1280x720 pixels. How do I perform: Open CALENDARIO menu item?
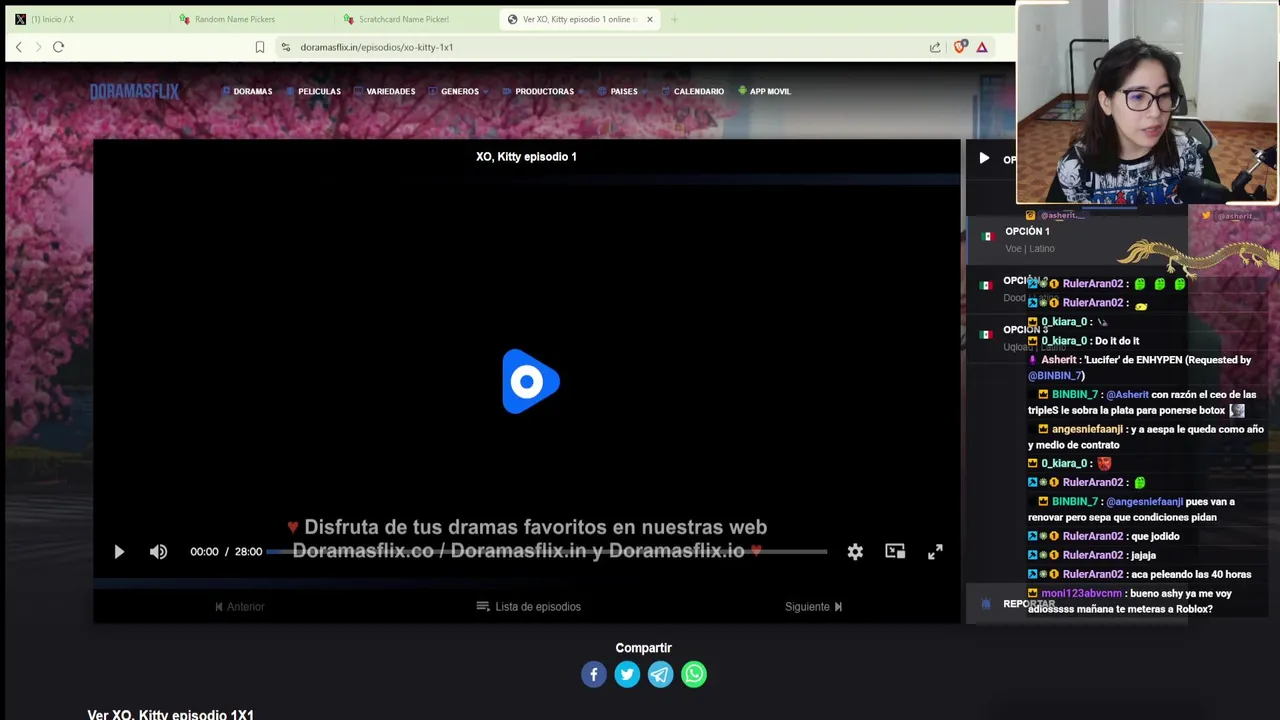point(693,91)
